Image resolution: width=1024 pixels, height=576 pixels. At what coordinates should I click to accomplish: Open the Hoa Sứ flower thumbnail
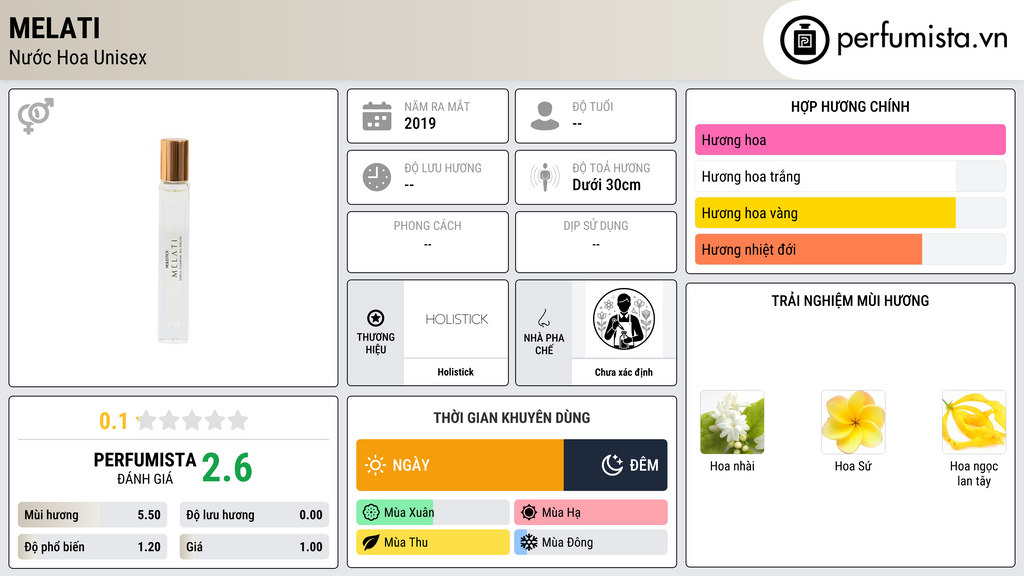(x=853, y=423)
